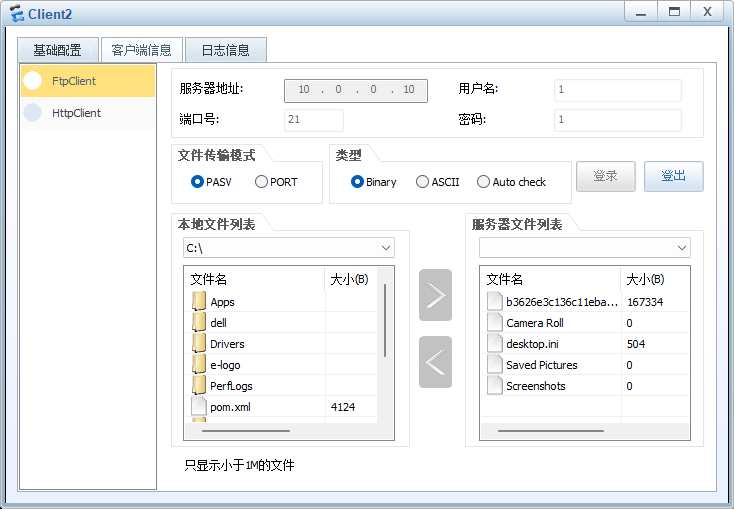The height and width of the screenshot is (509, 734).
Task: Click the download left-arrow transfer button
Action: 435,362
